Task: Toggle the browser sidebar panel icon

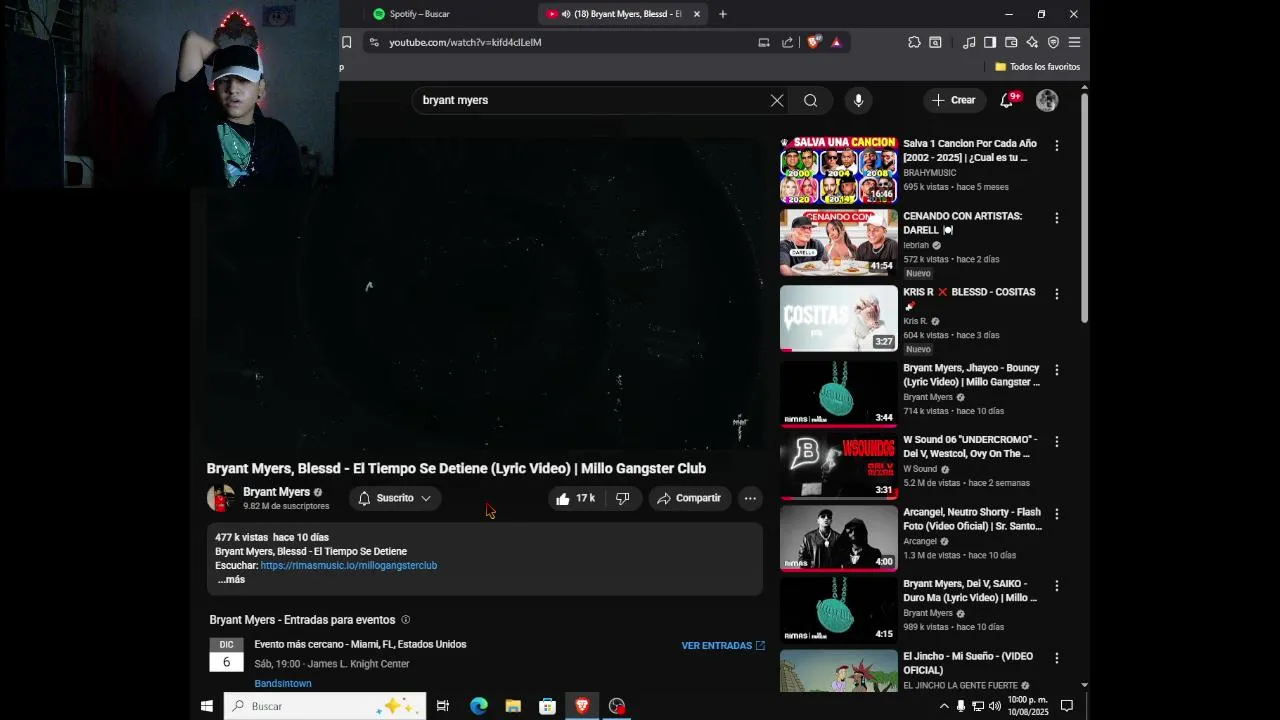Action: click(990, 42)
